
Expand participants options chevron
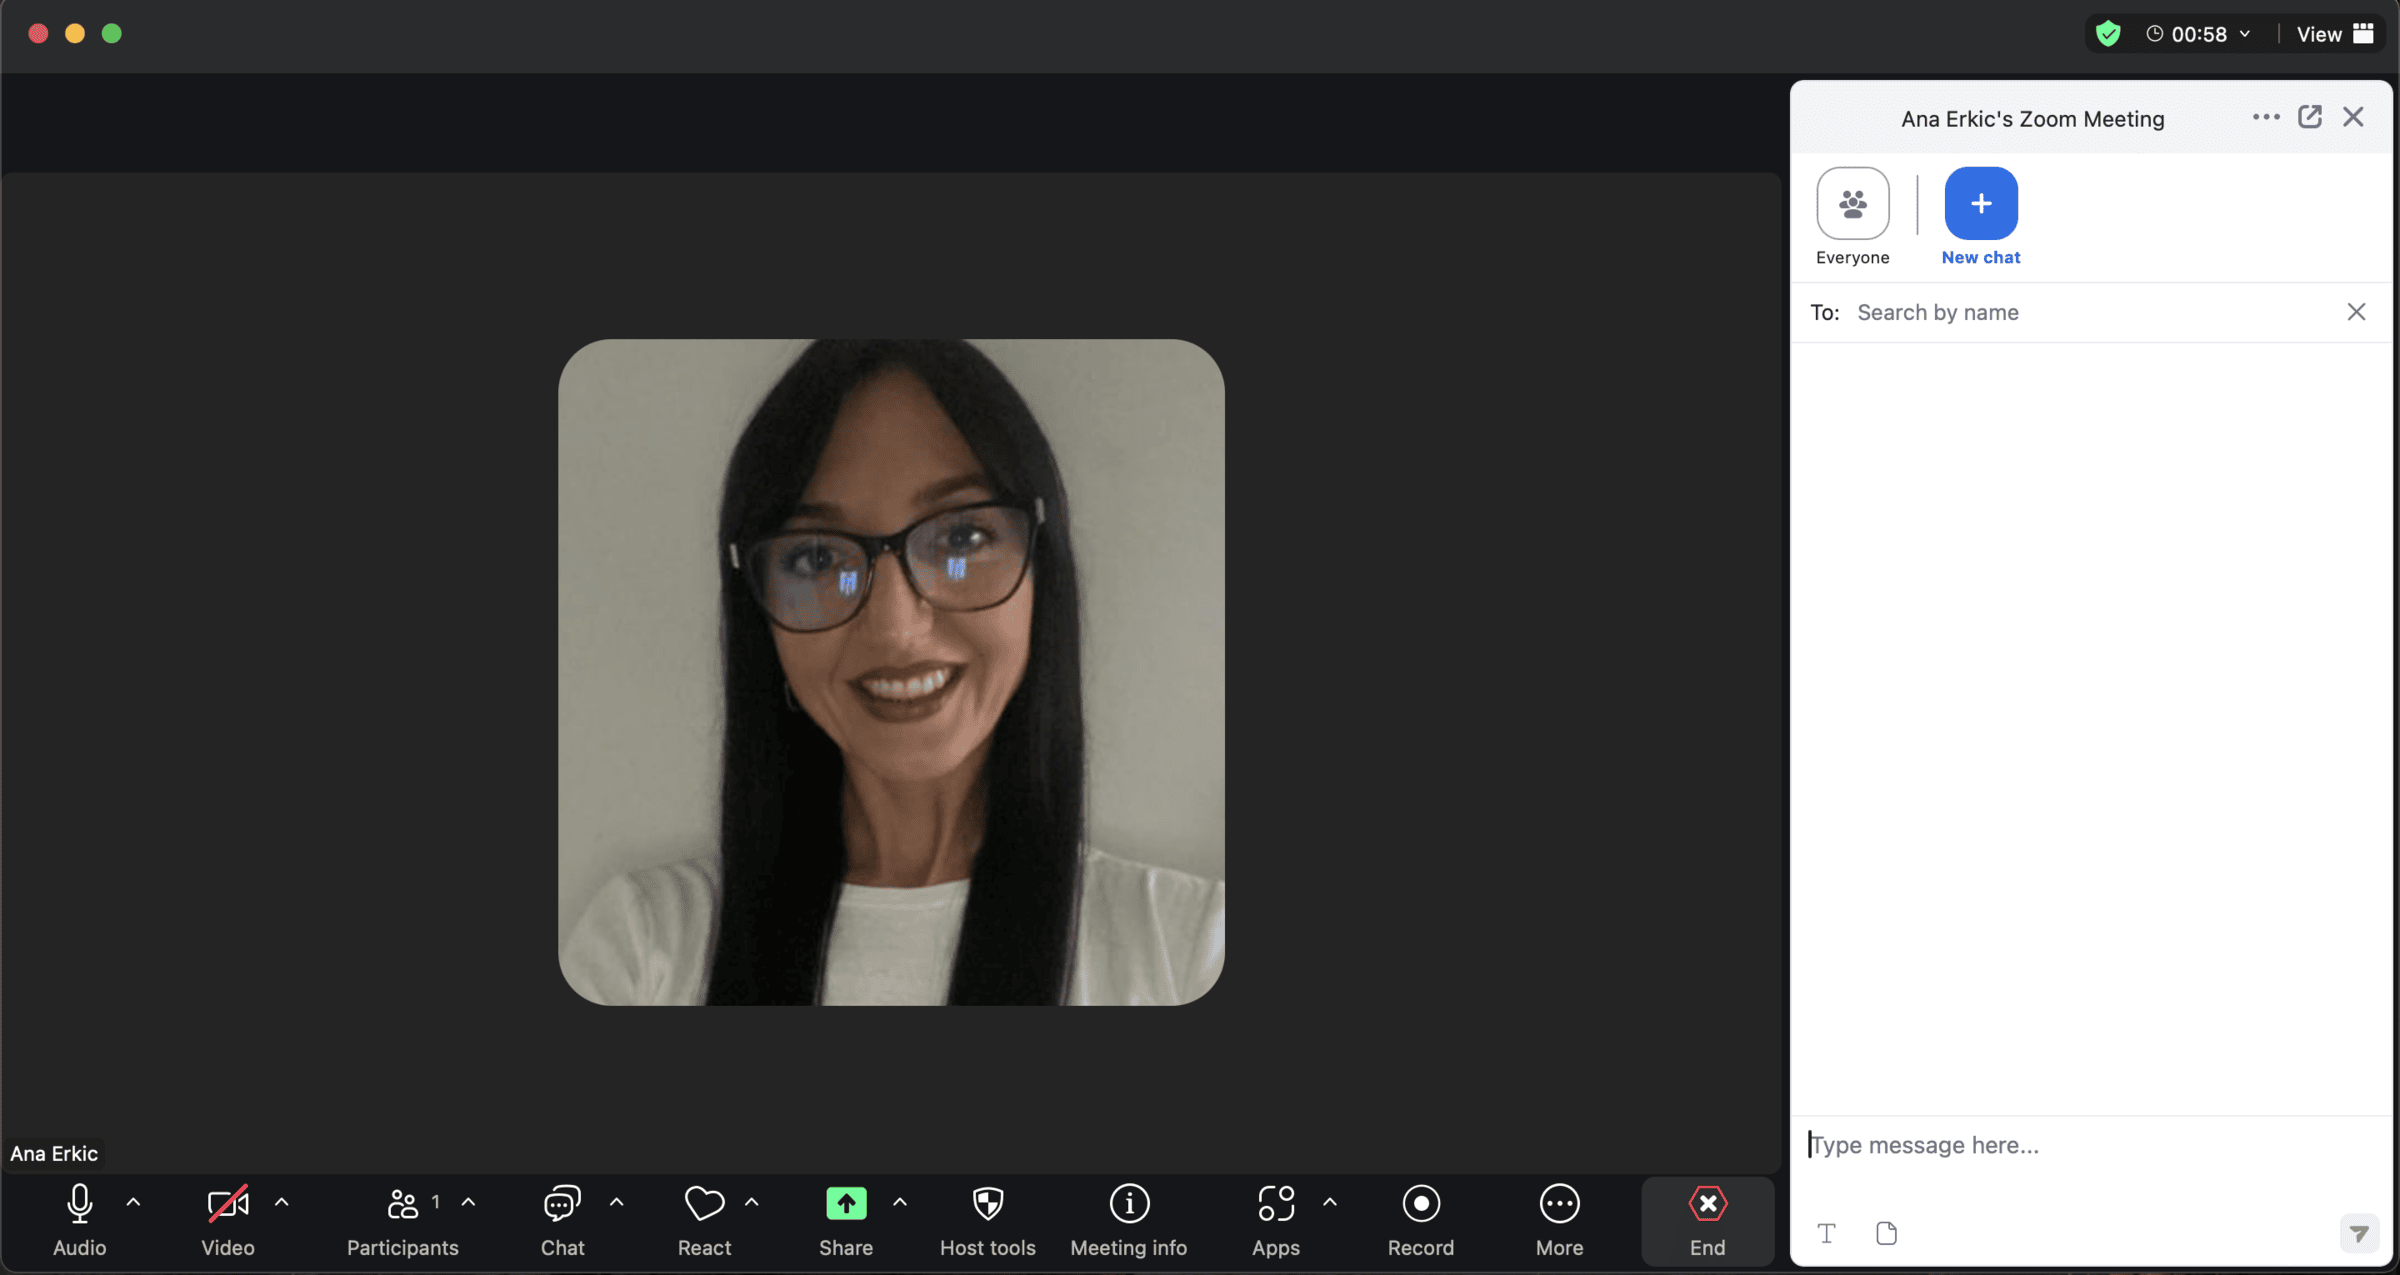point(468,1203)
